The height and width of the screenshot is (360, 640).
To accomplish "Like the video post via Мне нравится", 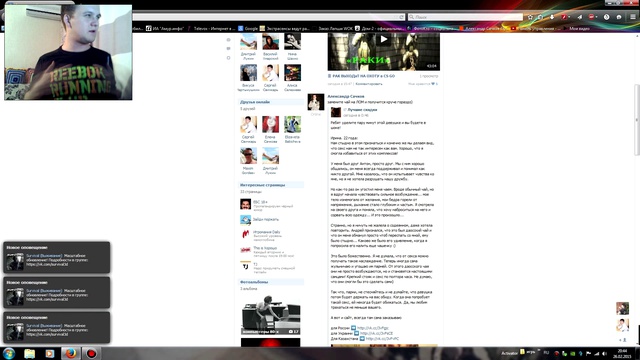I will click(423, 84).
